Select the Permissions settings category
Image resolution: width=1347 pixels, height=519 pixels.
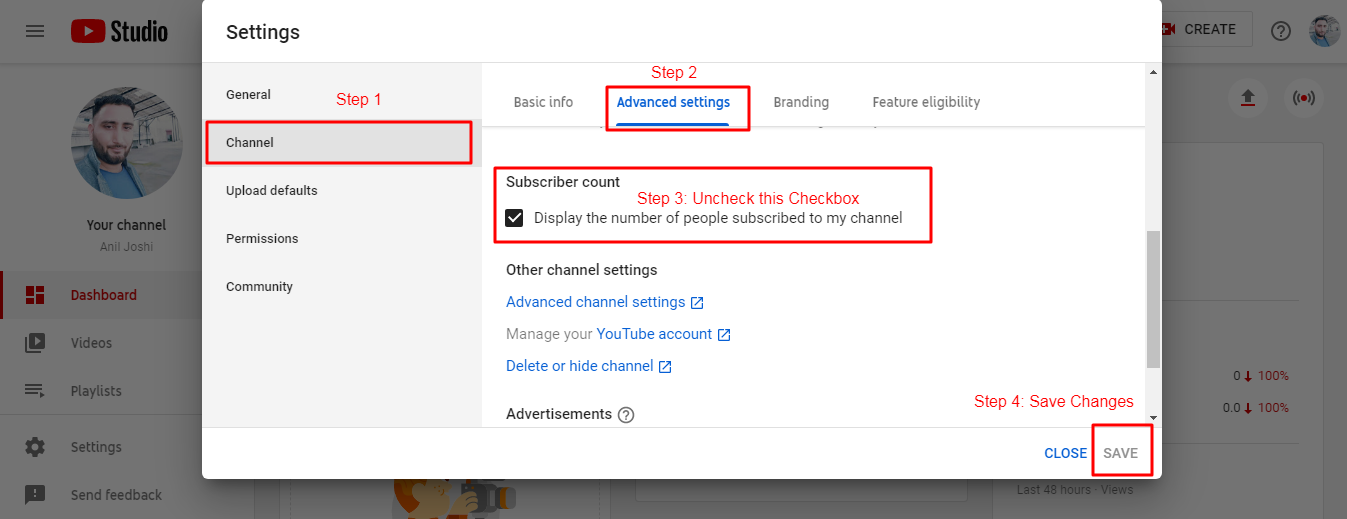[342, 239]
